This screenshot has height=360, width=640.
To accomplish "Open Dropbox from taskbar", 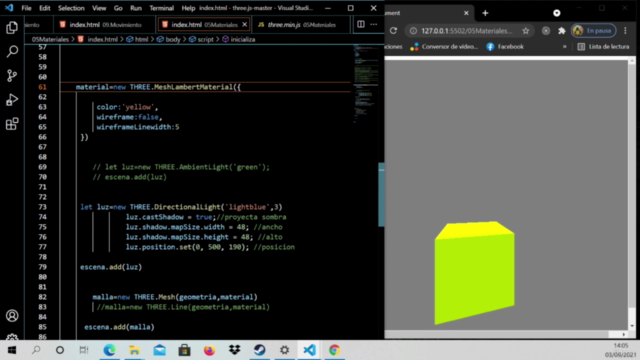I will coord(235,350).
